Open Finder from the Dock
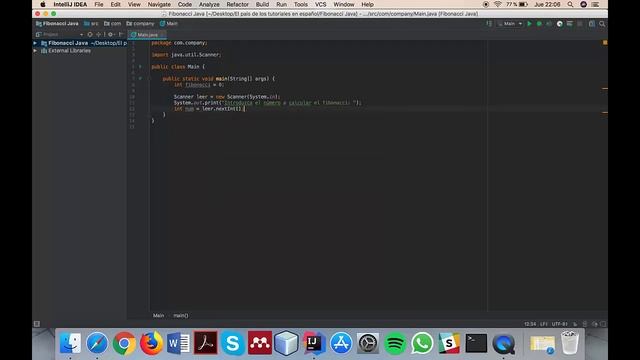The width and height of the screenshot is (640, 360). point(70,343)
